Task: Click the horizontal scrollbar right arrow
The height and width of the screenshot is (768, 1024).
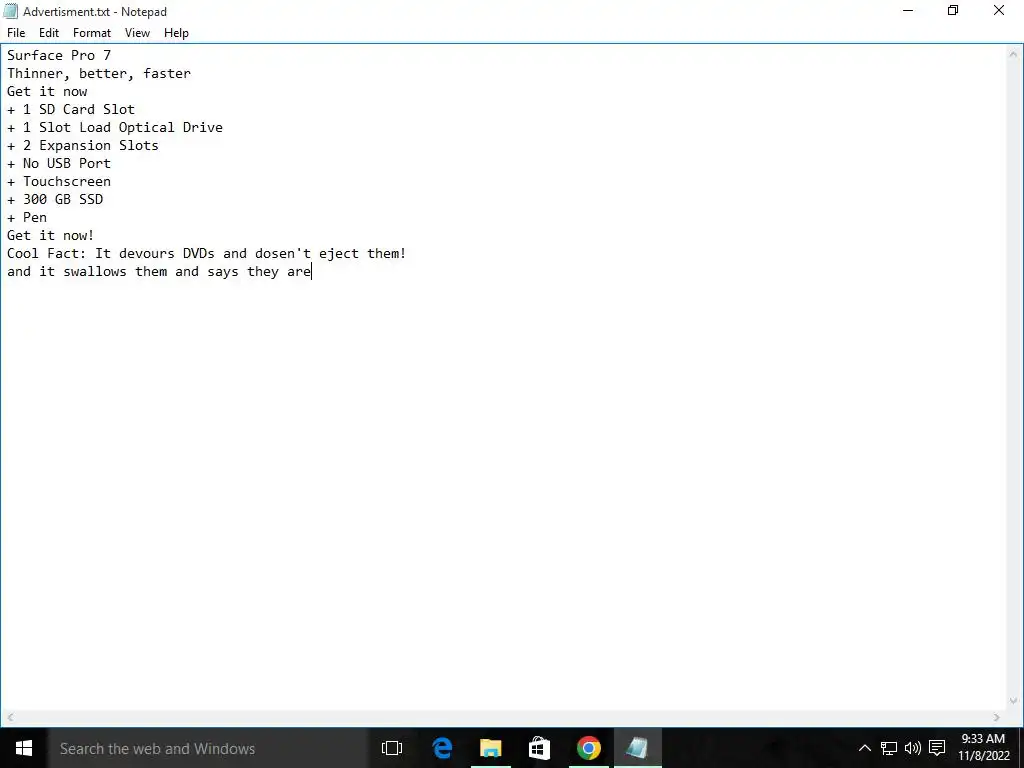Action: tap(997, 717)
